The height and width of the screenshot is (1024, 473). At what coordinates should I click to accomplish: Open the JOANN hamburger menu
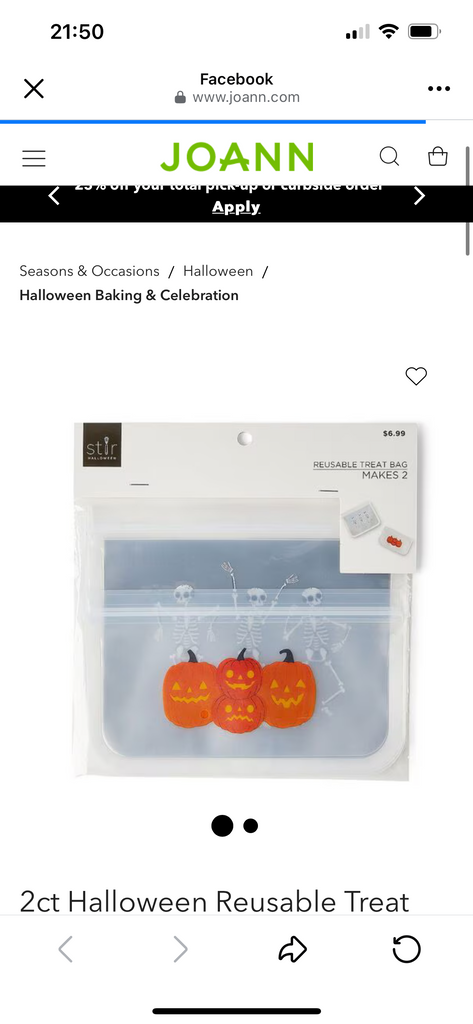click(34, 158)
